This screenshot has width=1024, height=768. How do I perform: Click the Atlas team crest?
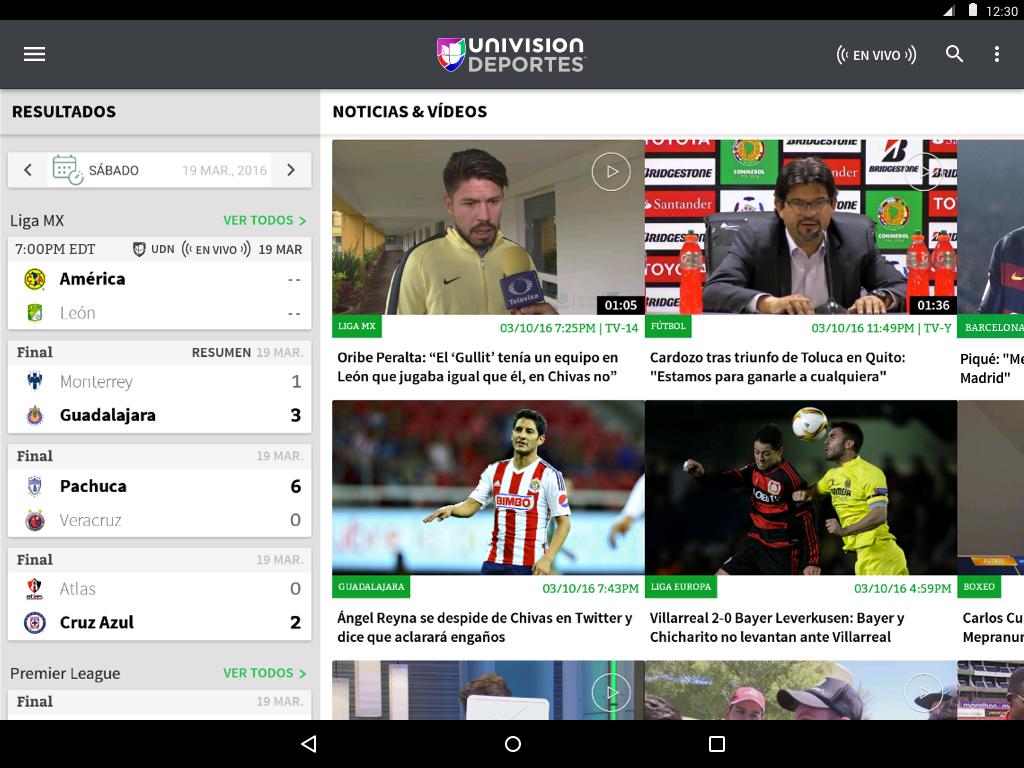35,589
